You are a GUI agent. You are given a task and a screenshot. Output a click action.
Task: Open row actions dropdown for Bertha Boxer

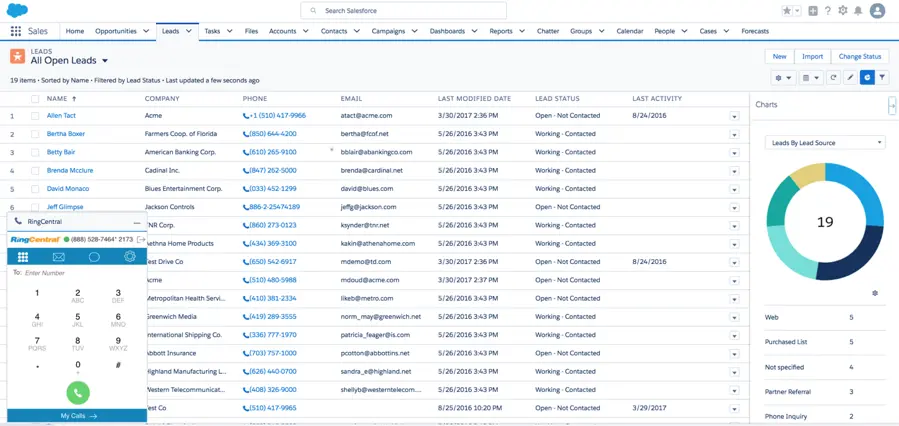tap(734, 134)
